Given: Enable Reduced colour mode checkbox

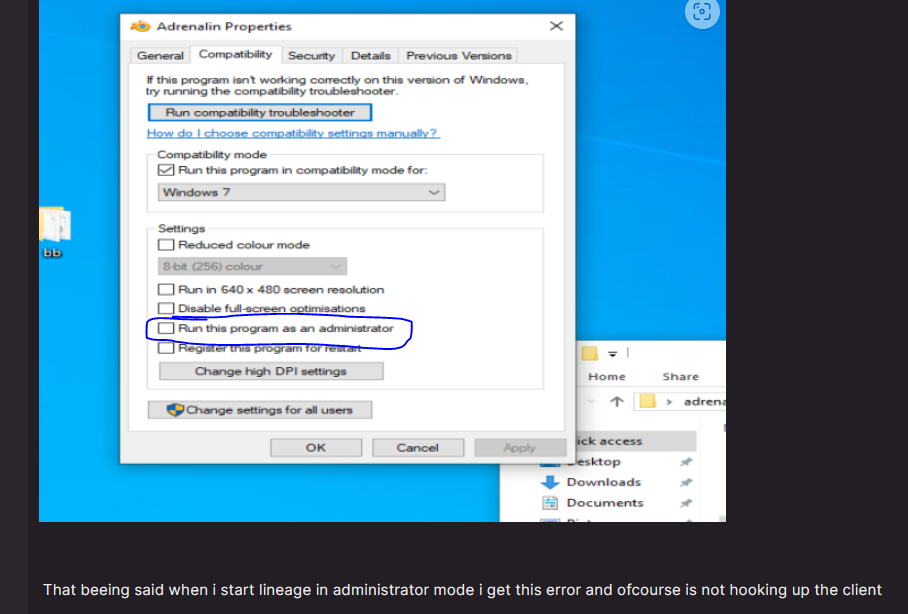Looking at the screenshot, I should pyautogui.click(x=166, y=245).
